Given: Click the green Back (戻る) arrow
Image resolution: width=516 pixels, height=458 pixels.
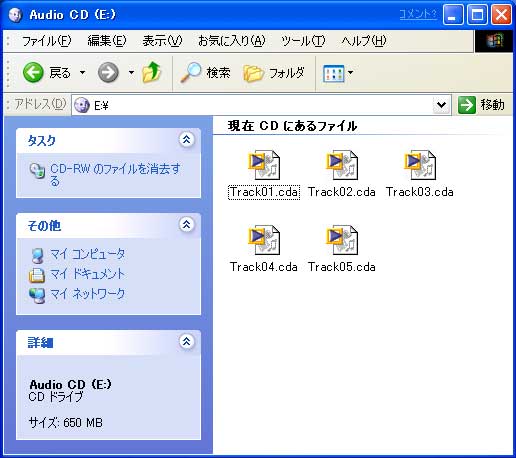Looking at the screenshot, I should tap(33, 72).
